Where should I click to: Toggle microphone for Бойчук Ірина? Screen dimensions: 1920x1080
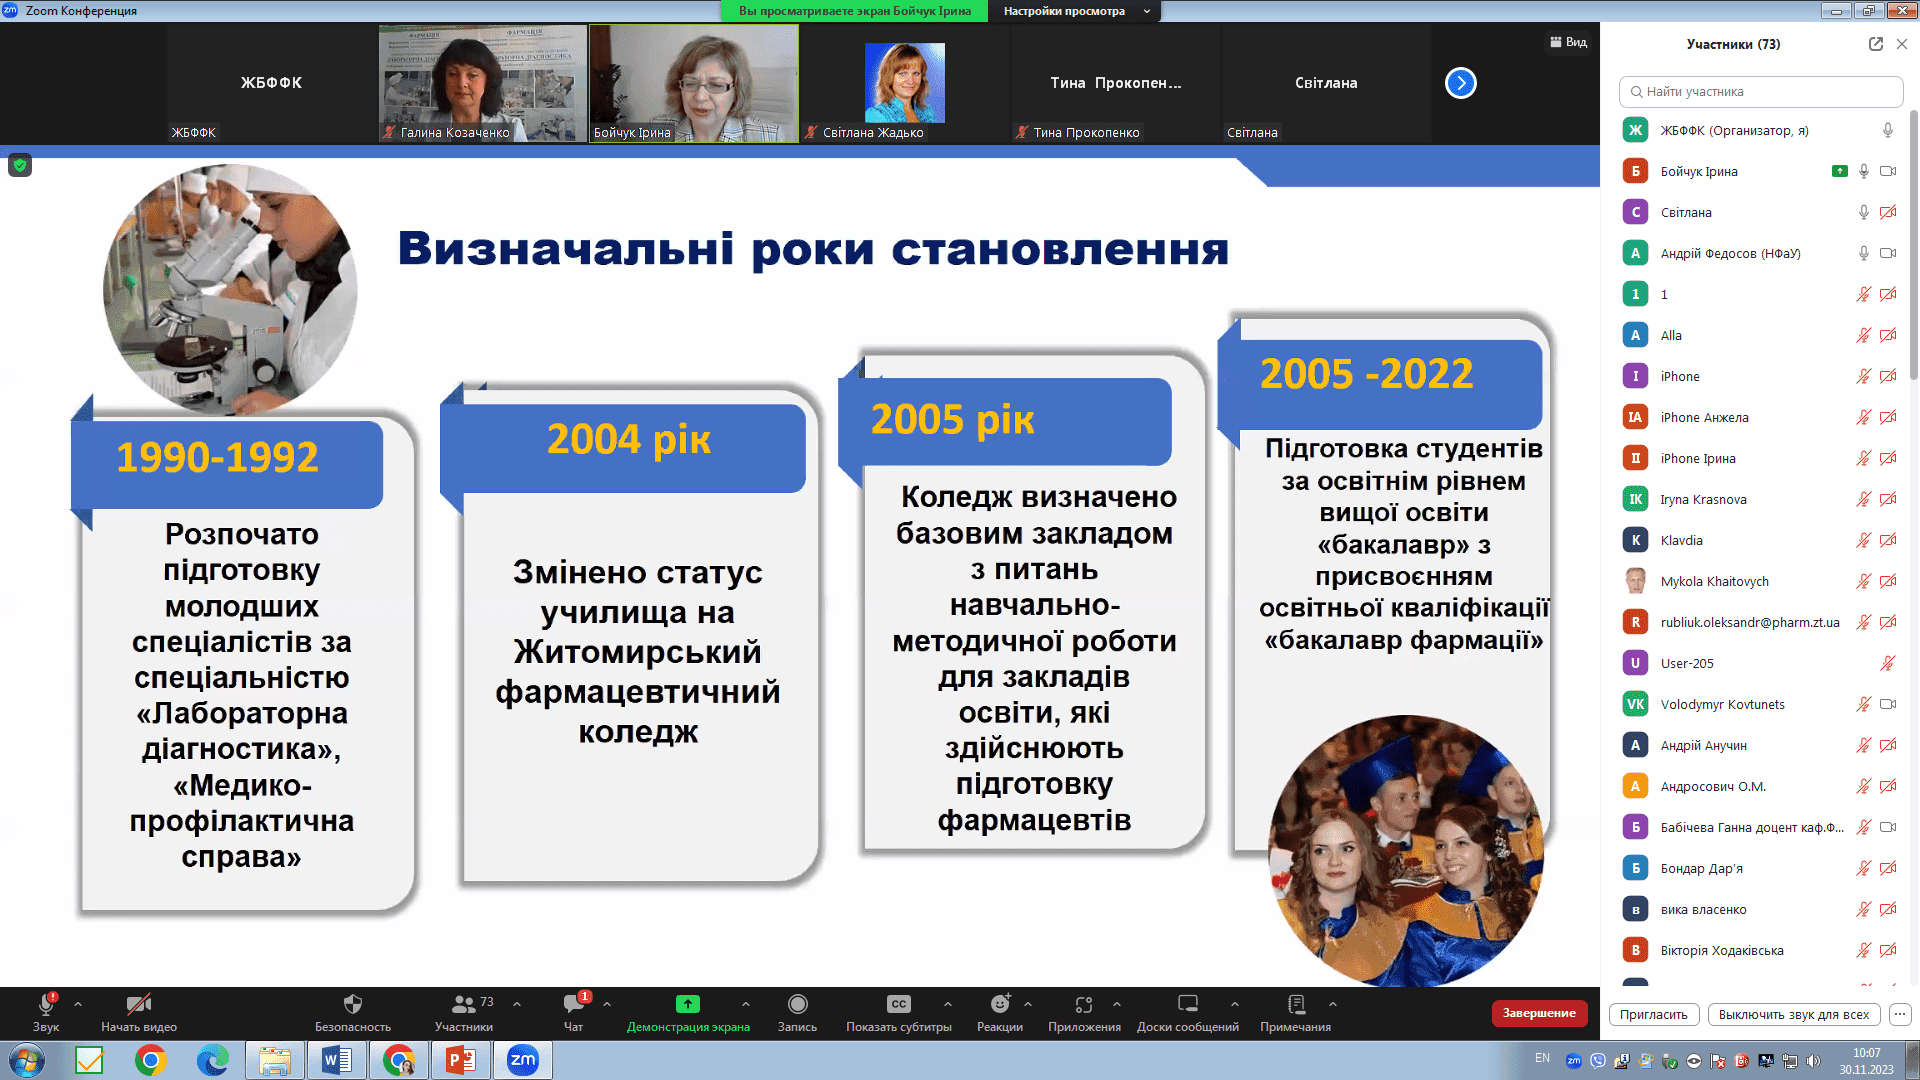pyautogui.click(x=1864, y=171)
